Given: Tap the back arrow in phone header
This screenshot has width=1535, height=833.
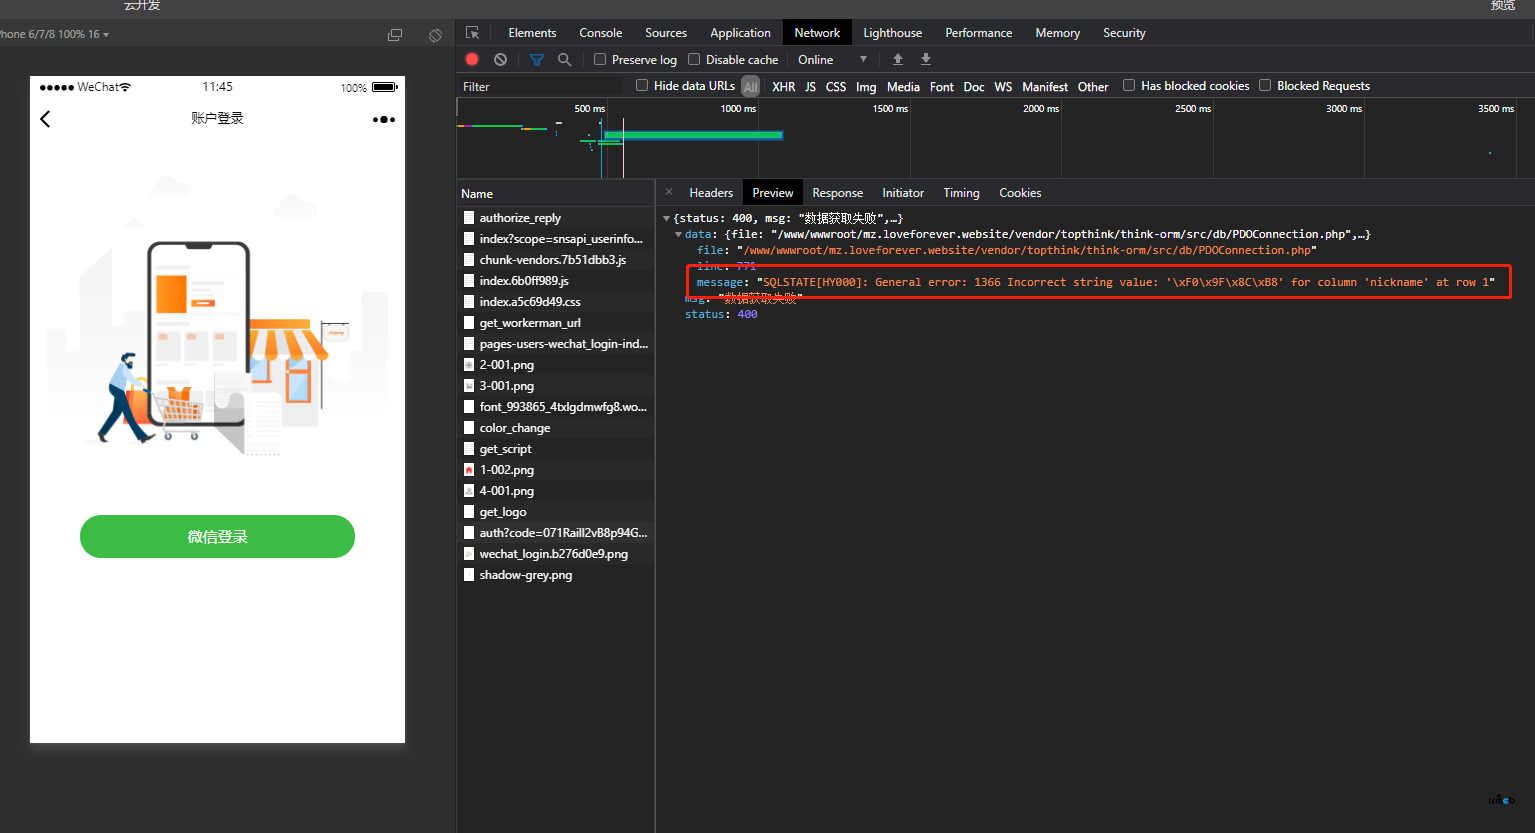Looking at the screenshot, I should 45,119.
